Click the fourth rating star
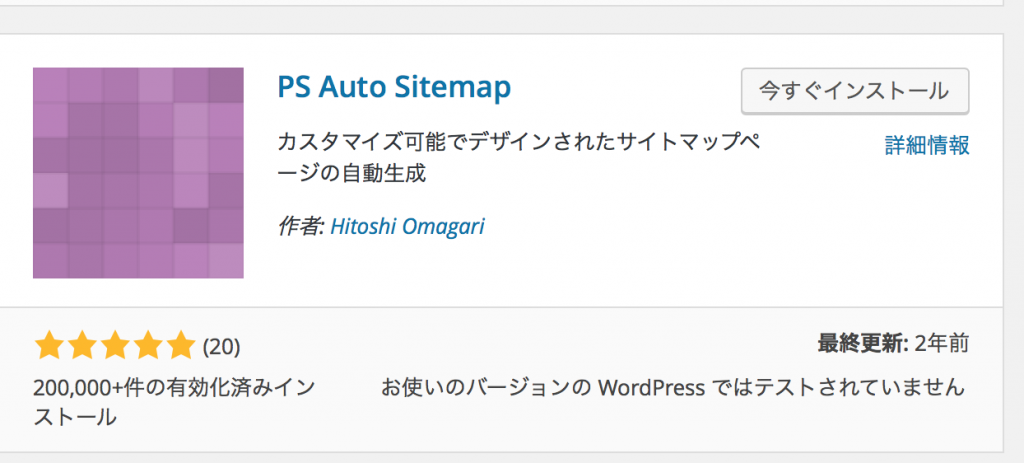The height and width of the screenshot is (463, 1024). [147, 347]
